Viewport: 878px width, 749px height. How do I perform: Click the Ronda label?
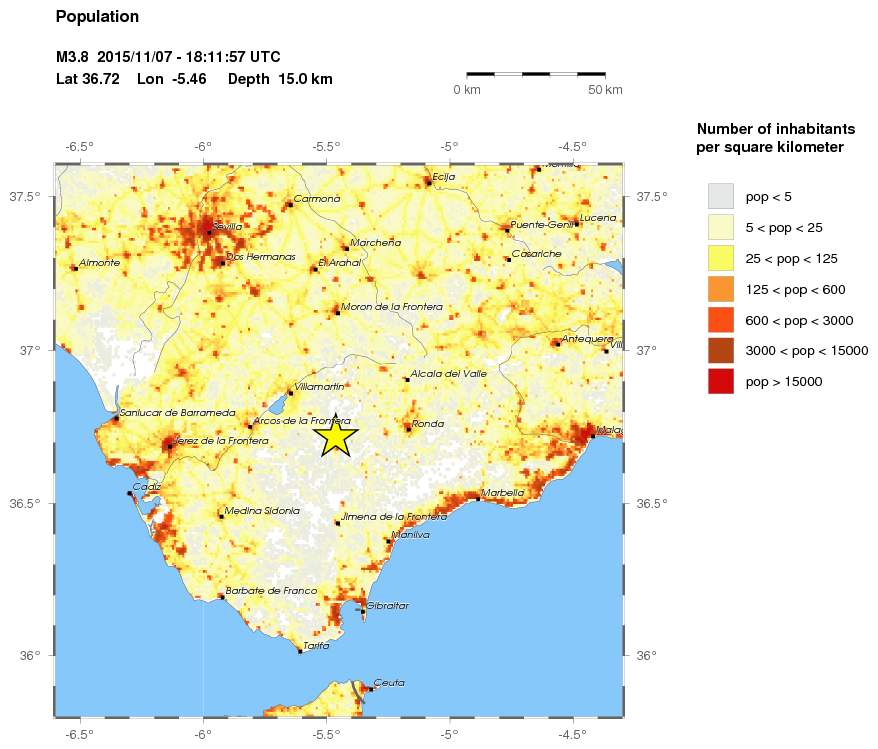[428, 424]
